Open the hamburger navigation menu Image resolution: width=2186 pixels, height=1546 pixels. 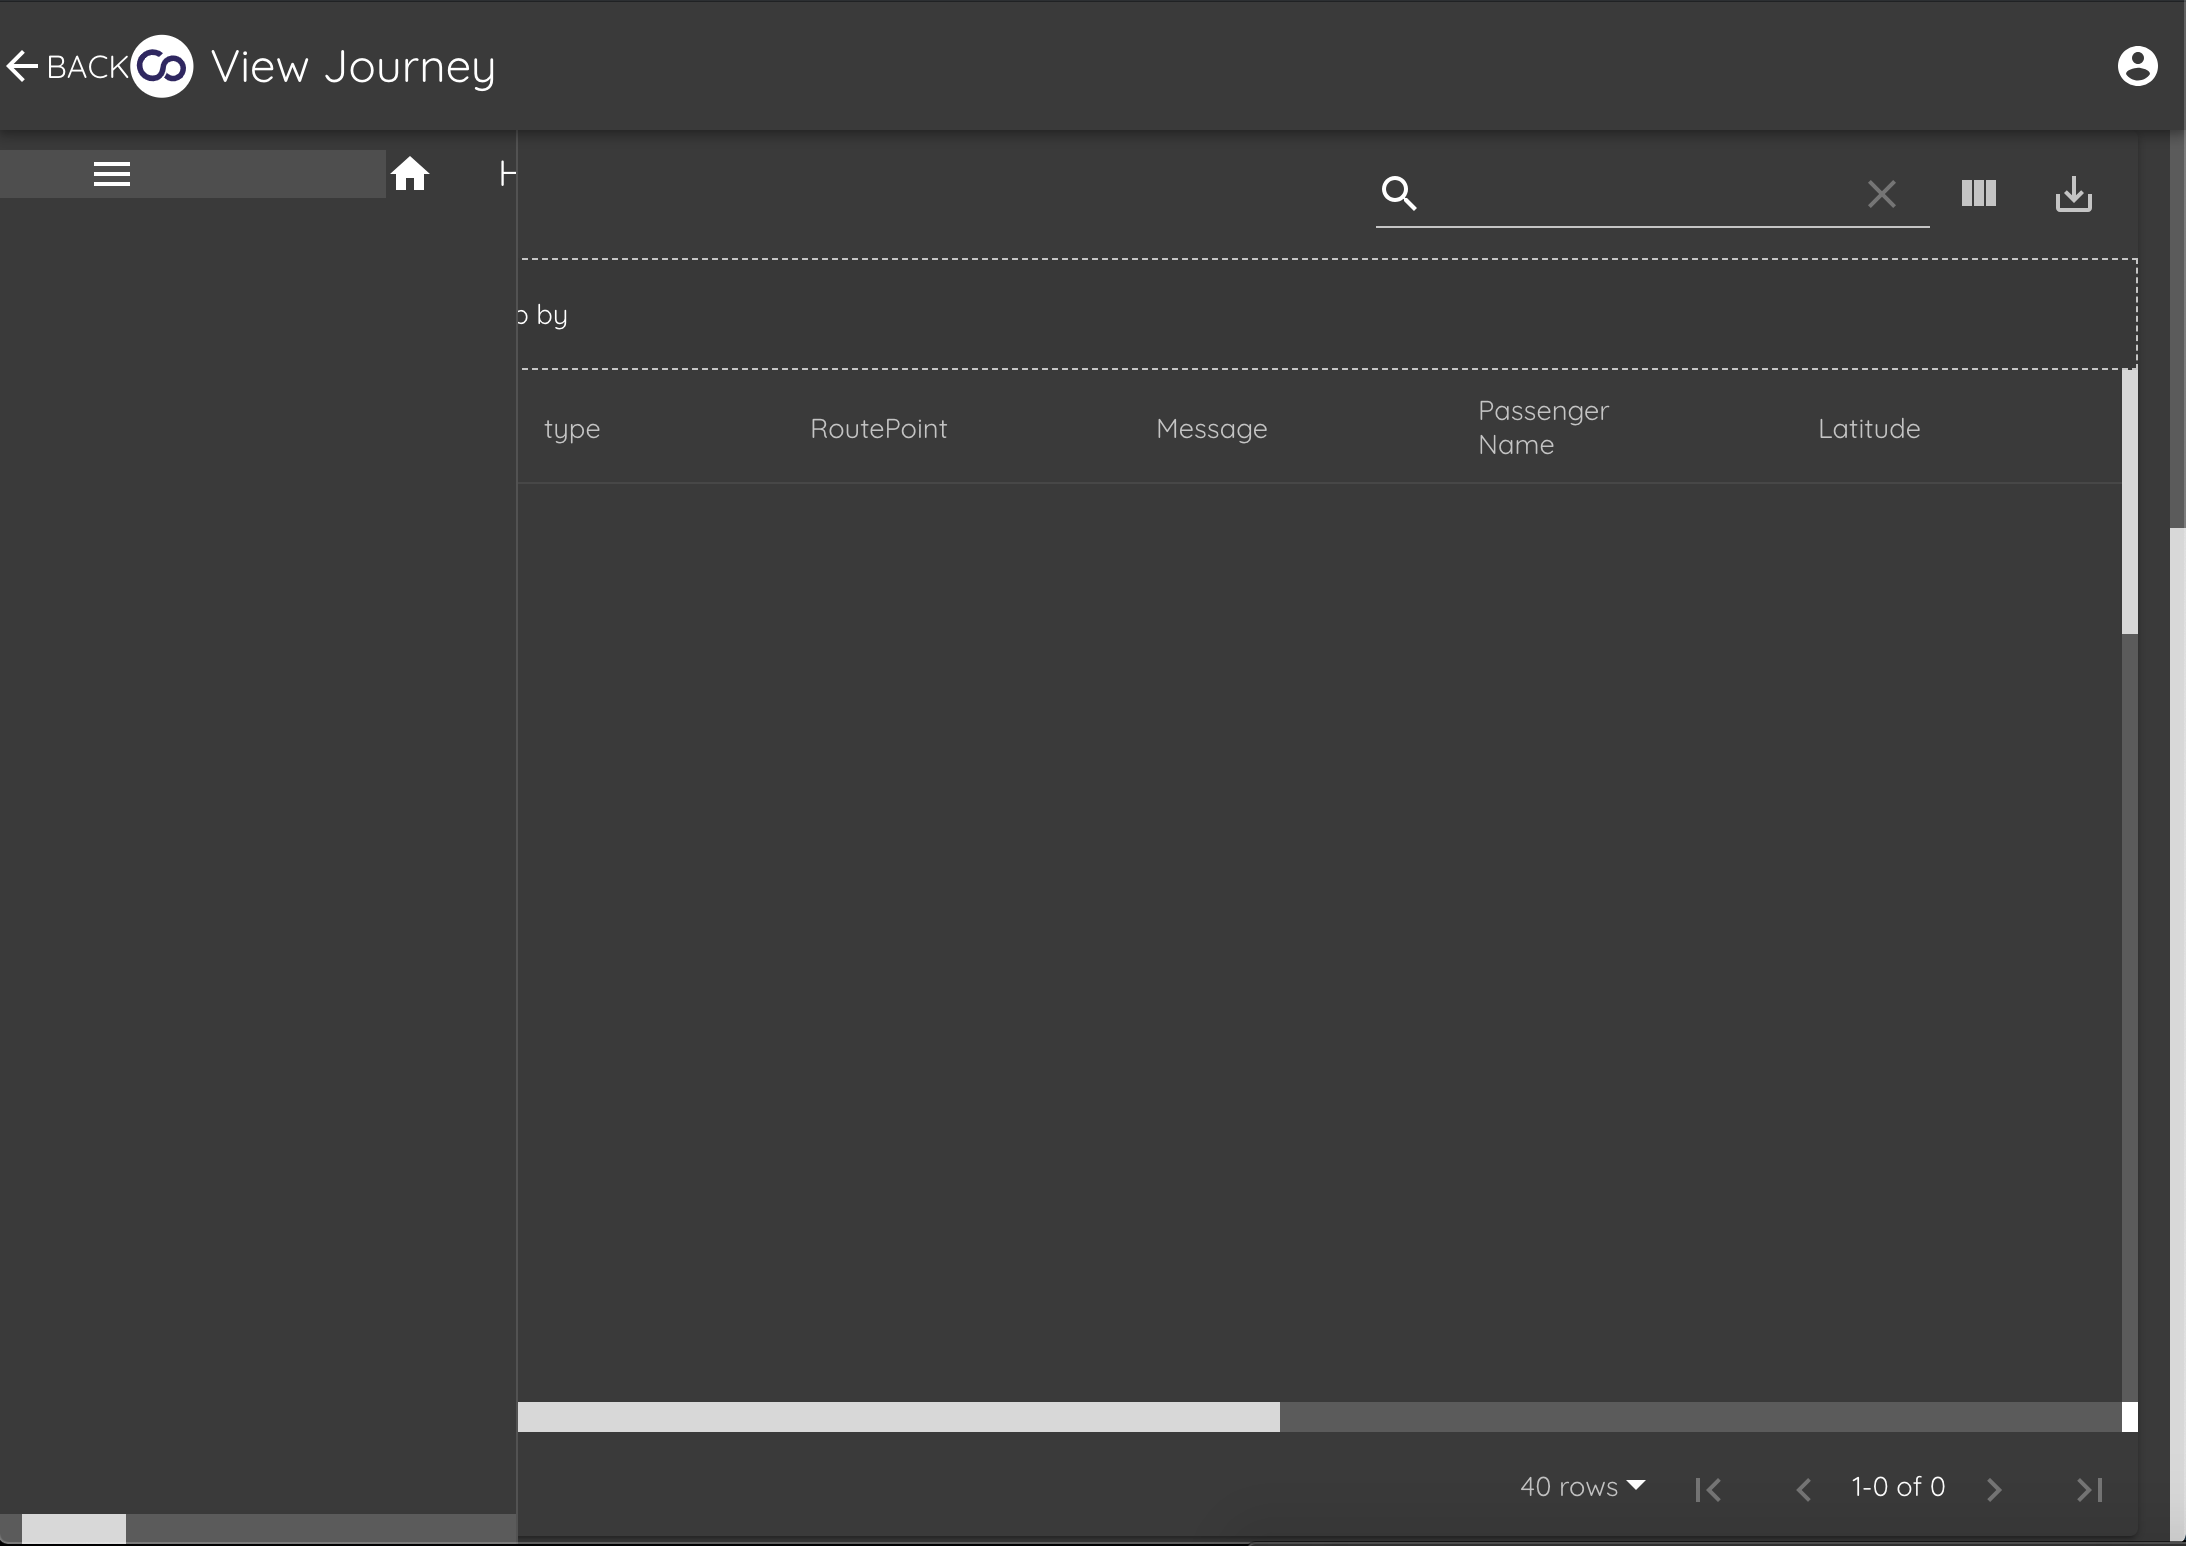[111, 173]
